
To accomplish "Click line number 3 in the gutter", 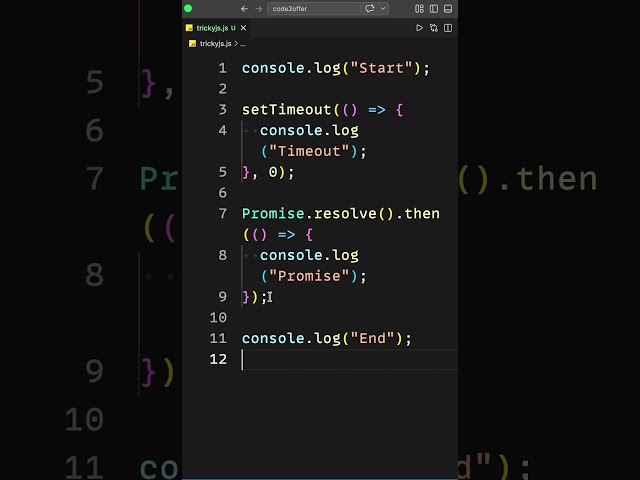I will 222,109.
